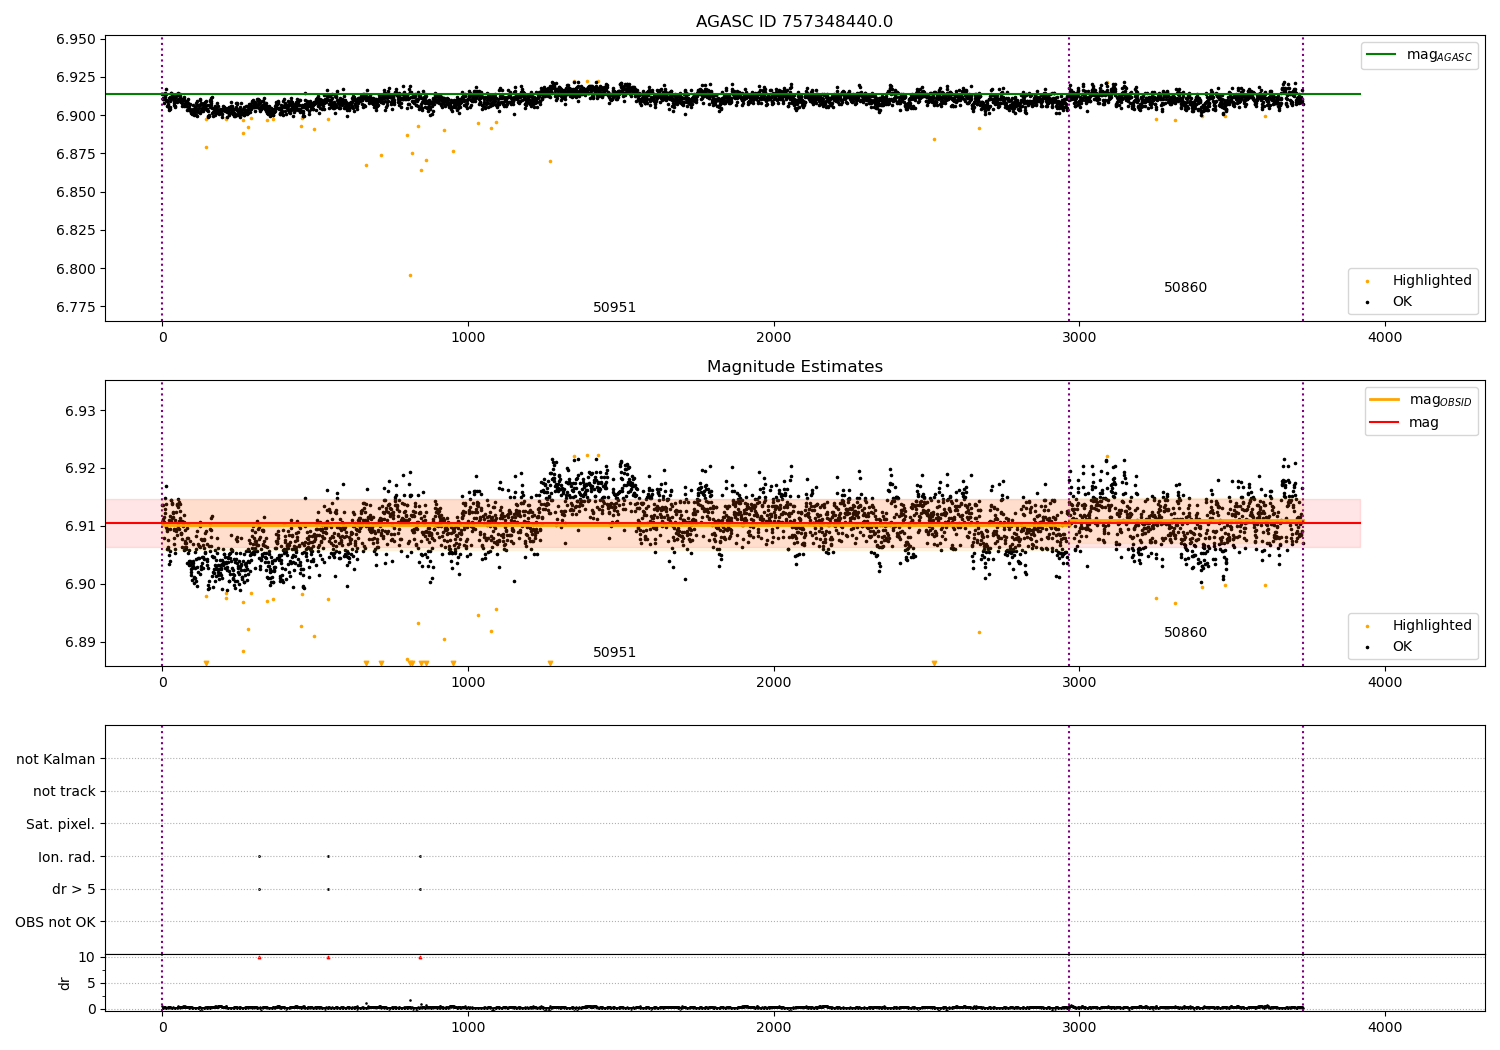
Task: Click the '6.875' y-axis tick label
Action: tap(76, 154)
